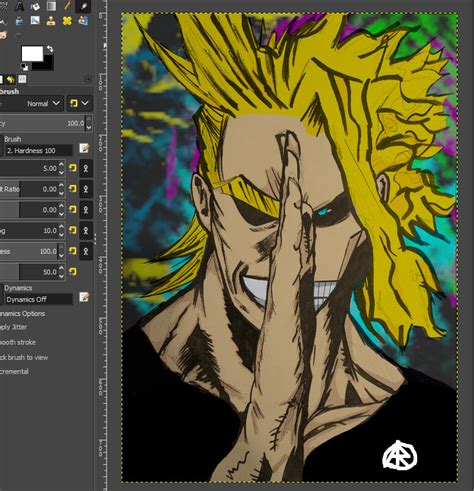Select the MyPaint Brush tool

(x=35, y=21)
